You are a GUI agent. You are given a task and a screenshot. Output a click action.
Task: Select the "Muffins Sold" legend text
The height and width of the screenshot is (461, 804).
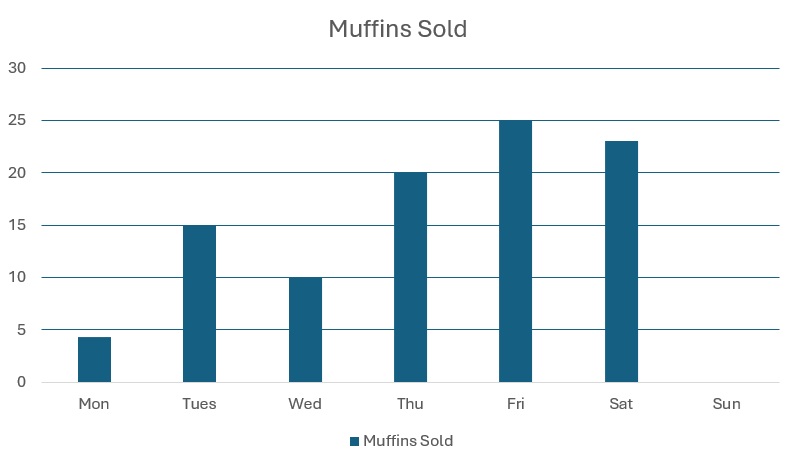tap(408, 441)
